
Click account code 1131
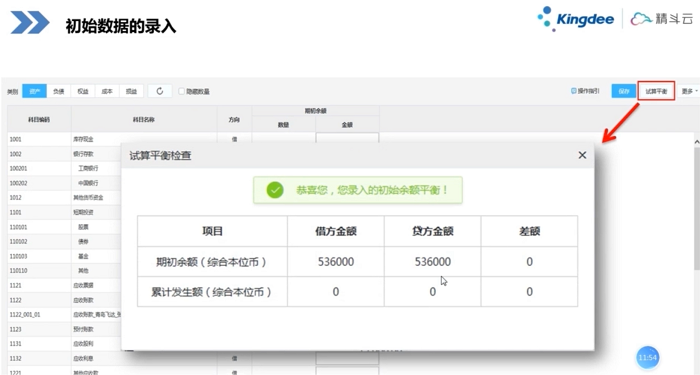pyautogui.click(x=16, y=344)
